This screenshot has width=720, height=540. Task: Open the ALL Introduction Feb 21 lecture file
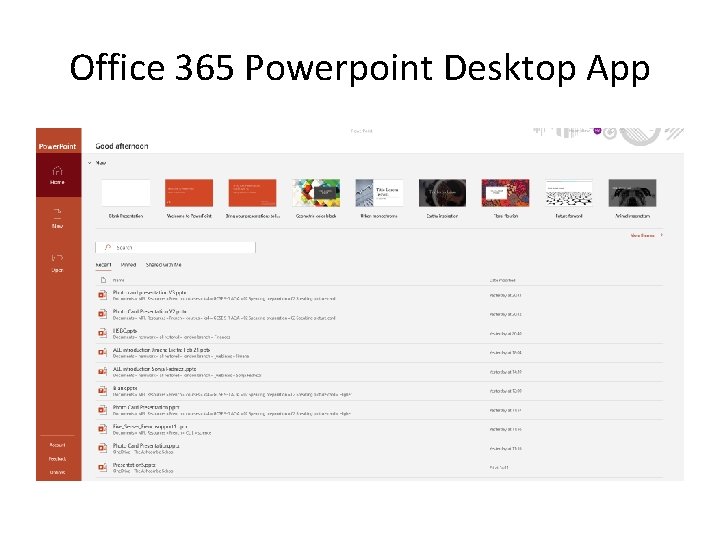[379, 353]
